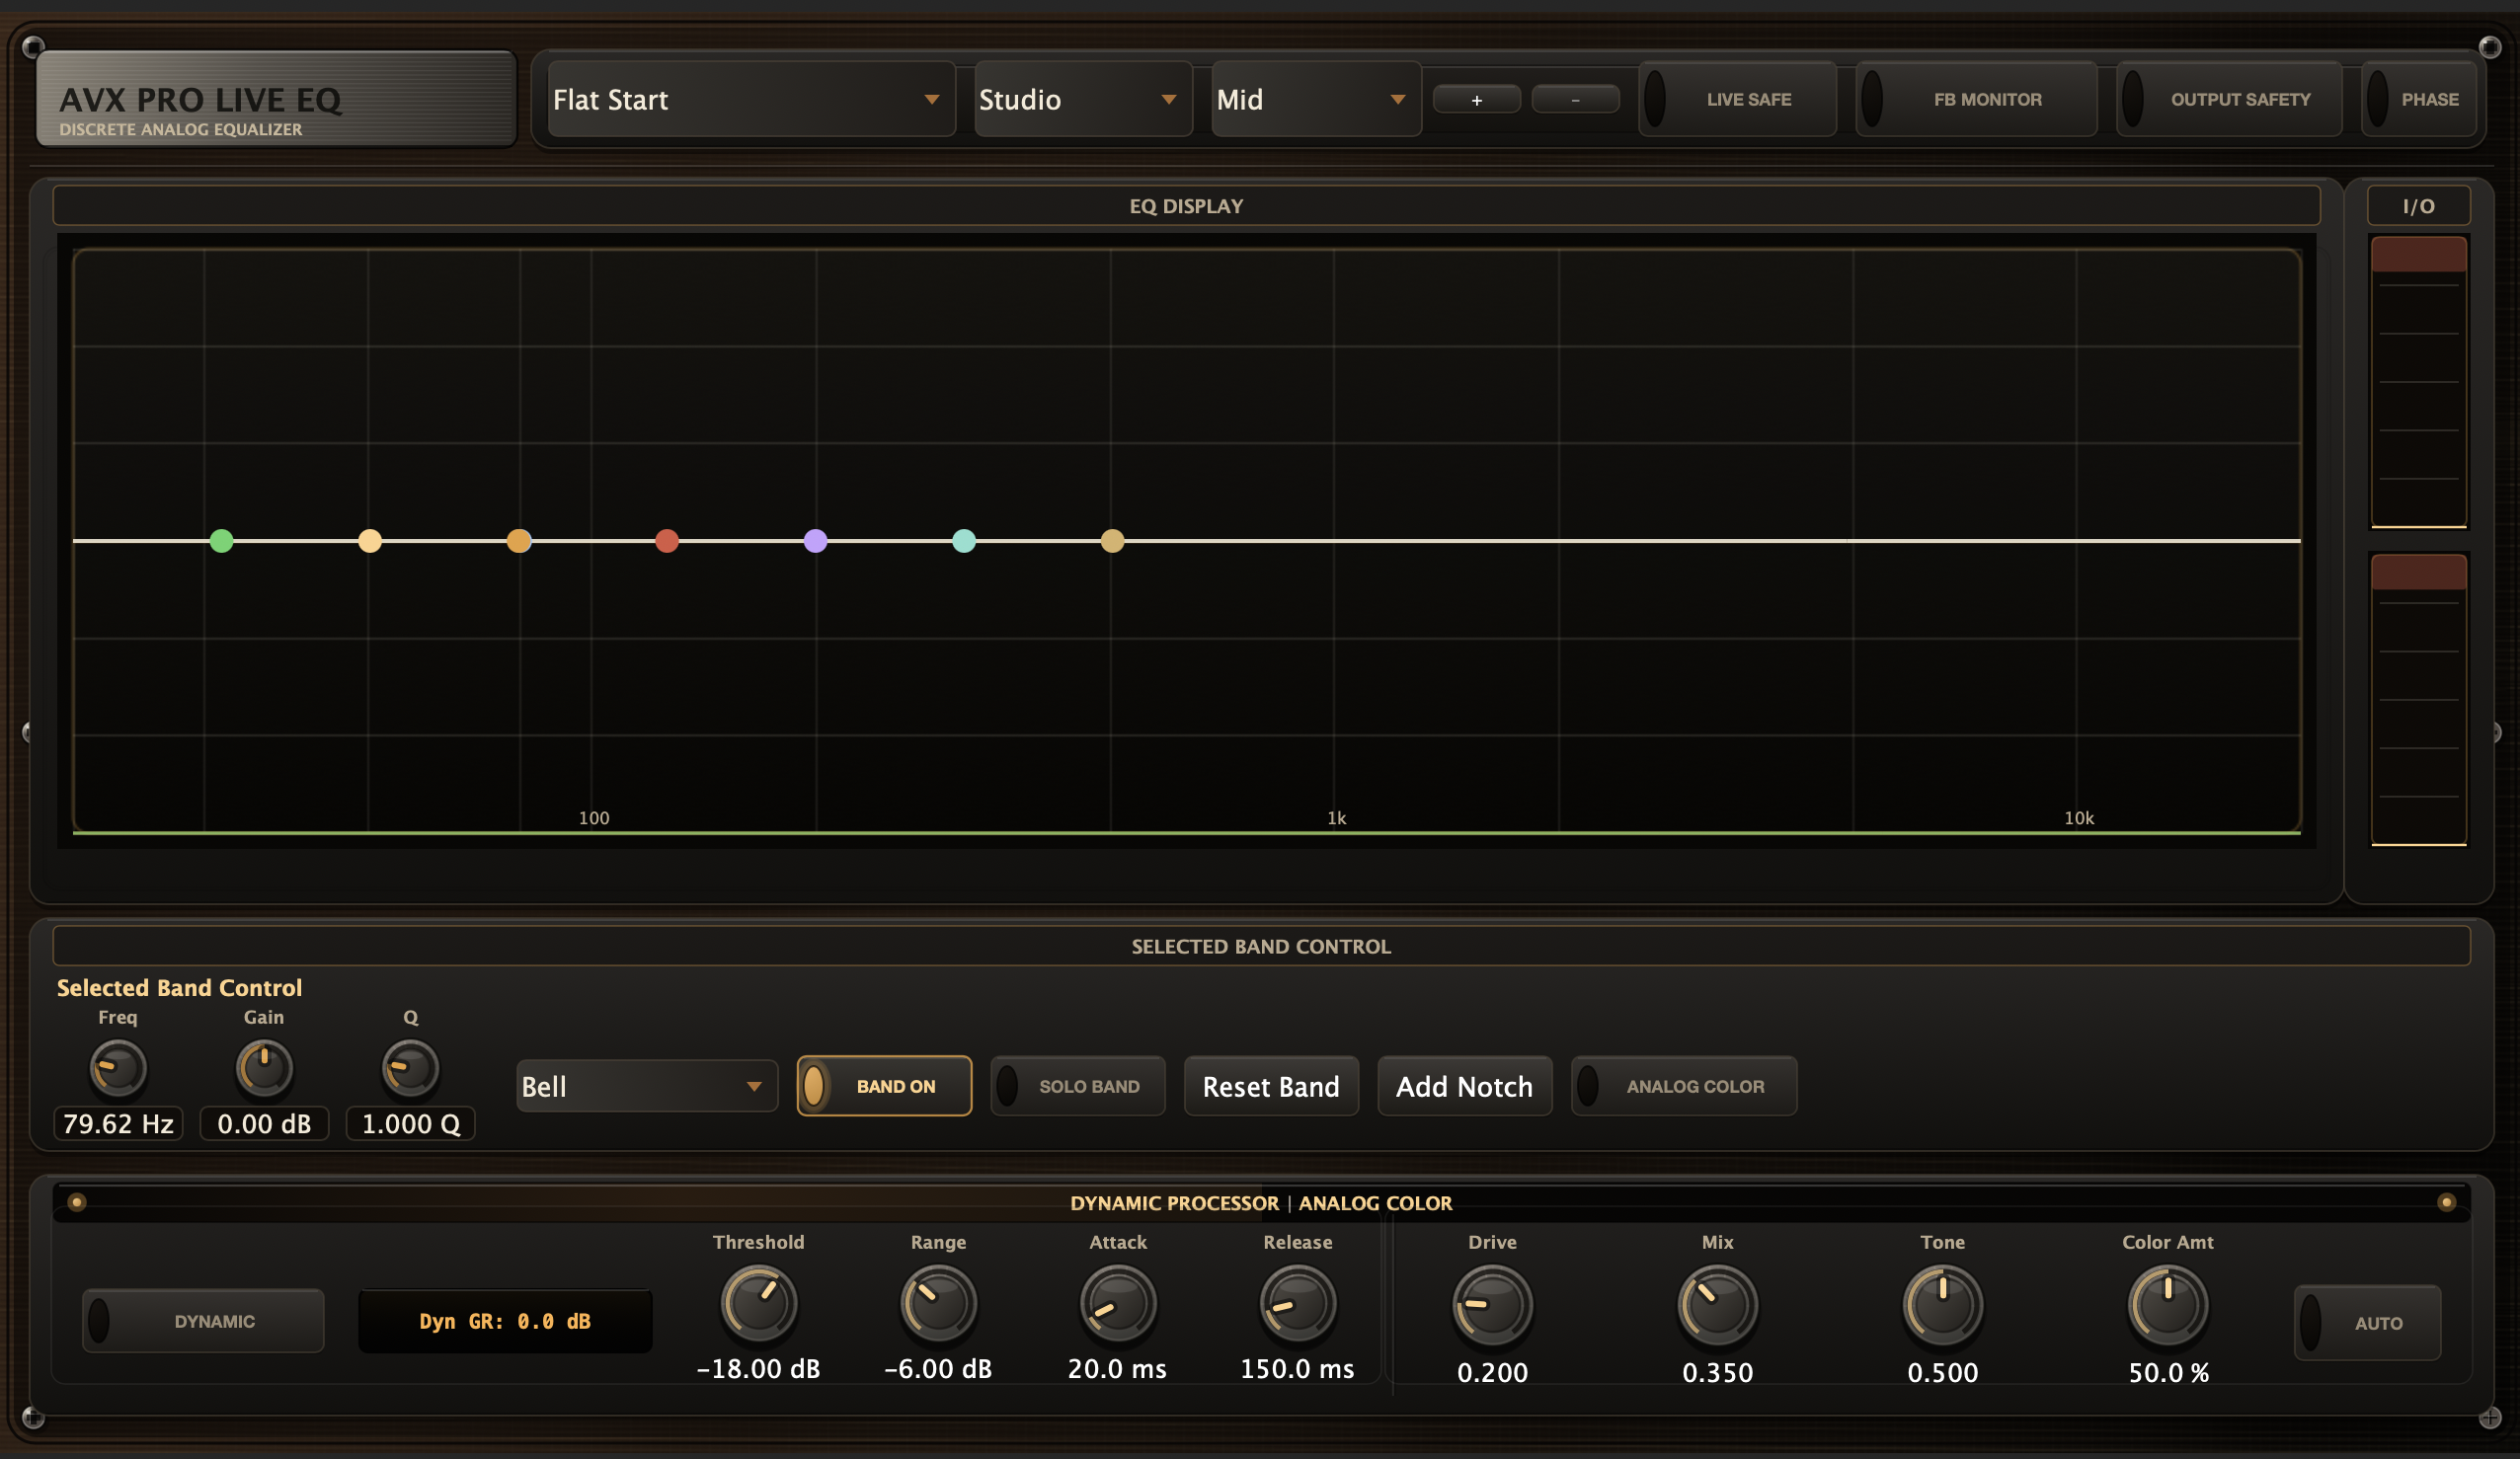Select the red EQ band node
Viewport: 2520px width, 1459px height.
coord(667,541)
